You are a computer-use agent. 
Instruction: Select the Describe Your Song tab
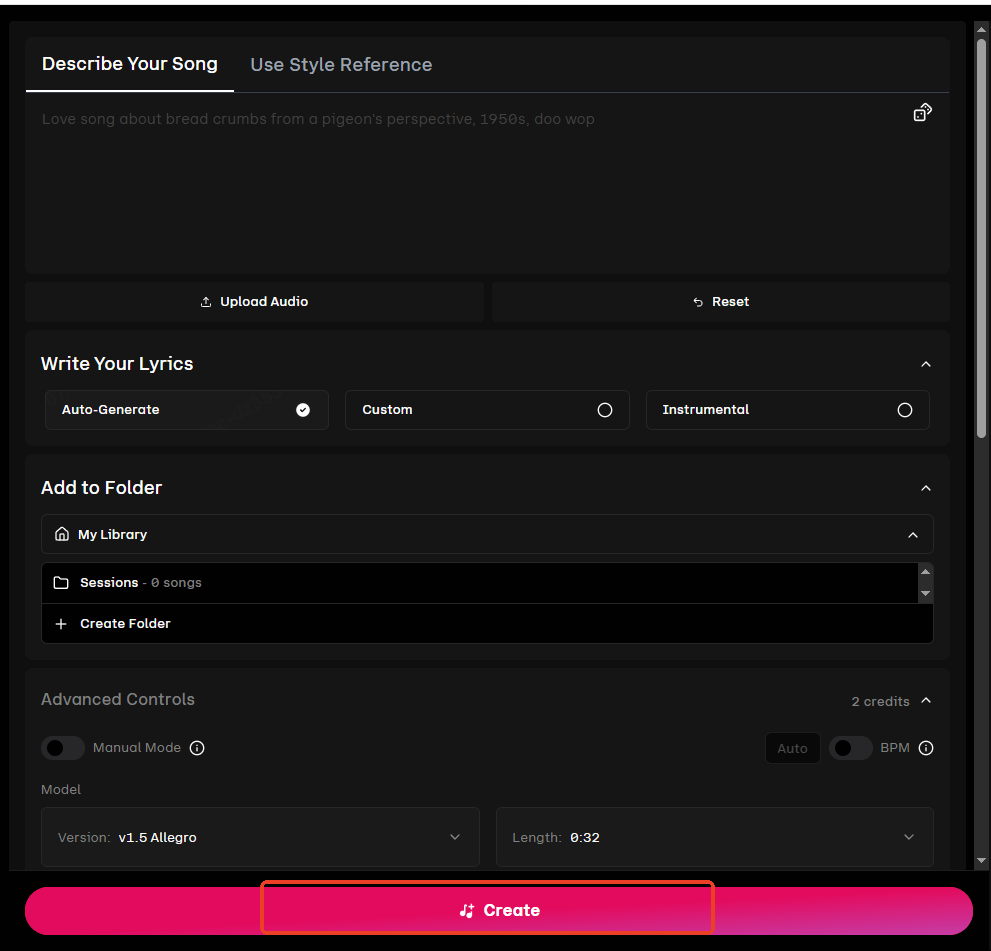[x=129, y=64]
